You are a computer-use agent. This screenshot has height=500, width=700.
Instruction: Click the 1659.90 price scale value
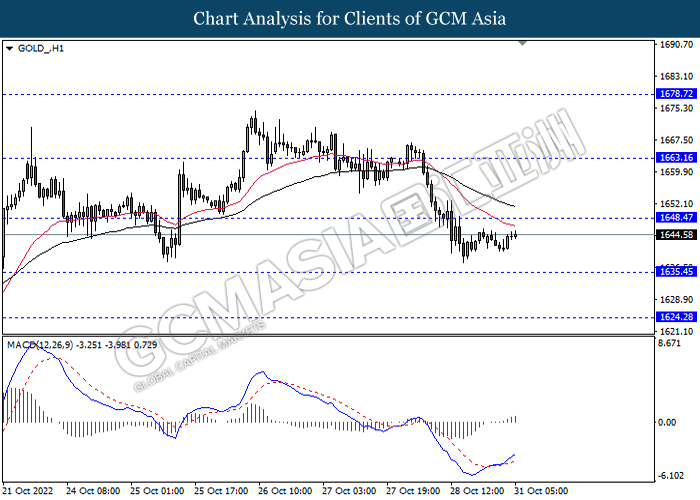[x=677, y=172]
